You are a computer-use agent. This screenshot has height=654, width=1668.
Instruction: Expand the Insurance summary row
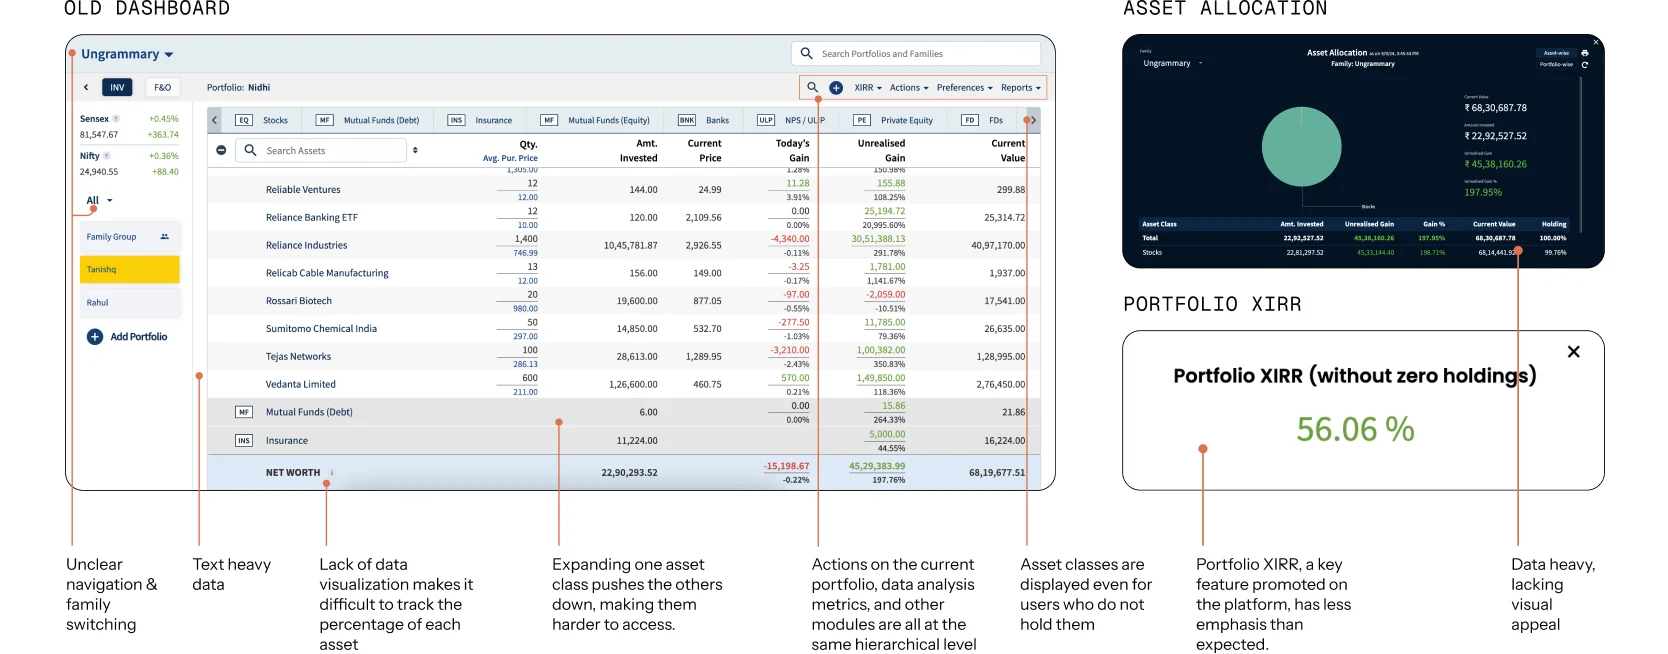tap(624, 440)
